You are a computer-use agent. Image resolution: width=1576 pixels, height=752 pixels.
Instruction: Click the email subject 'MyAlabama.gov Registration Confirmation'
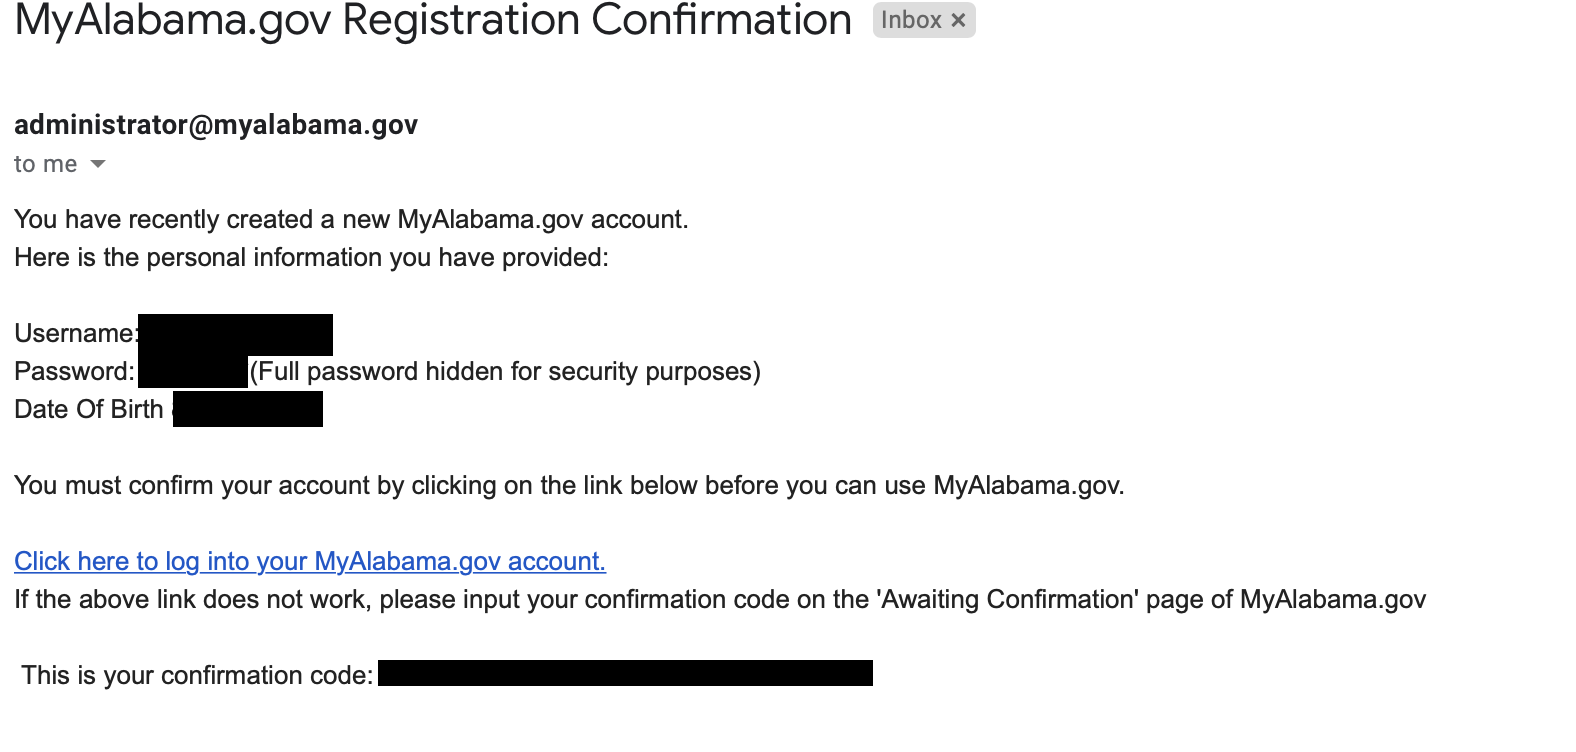tap(432, 20)
